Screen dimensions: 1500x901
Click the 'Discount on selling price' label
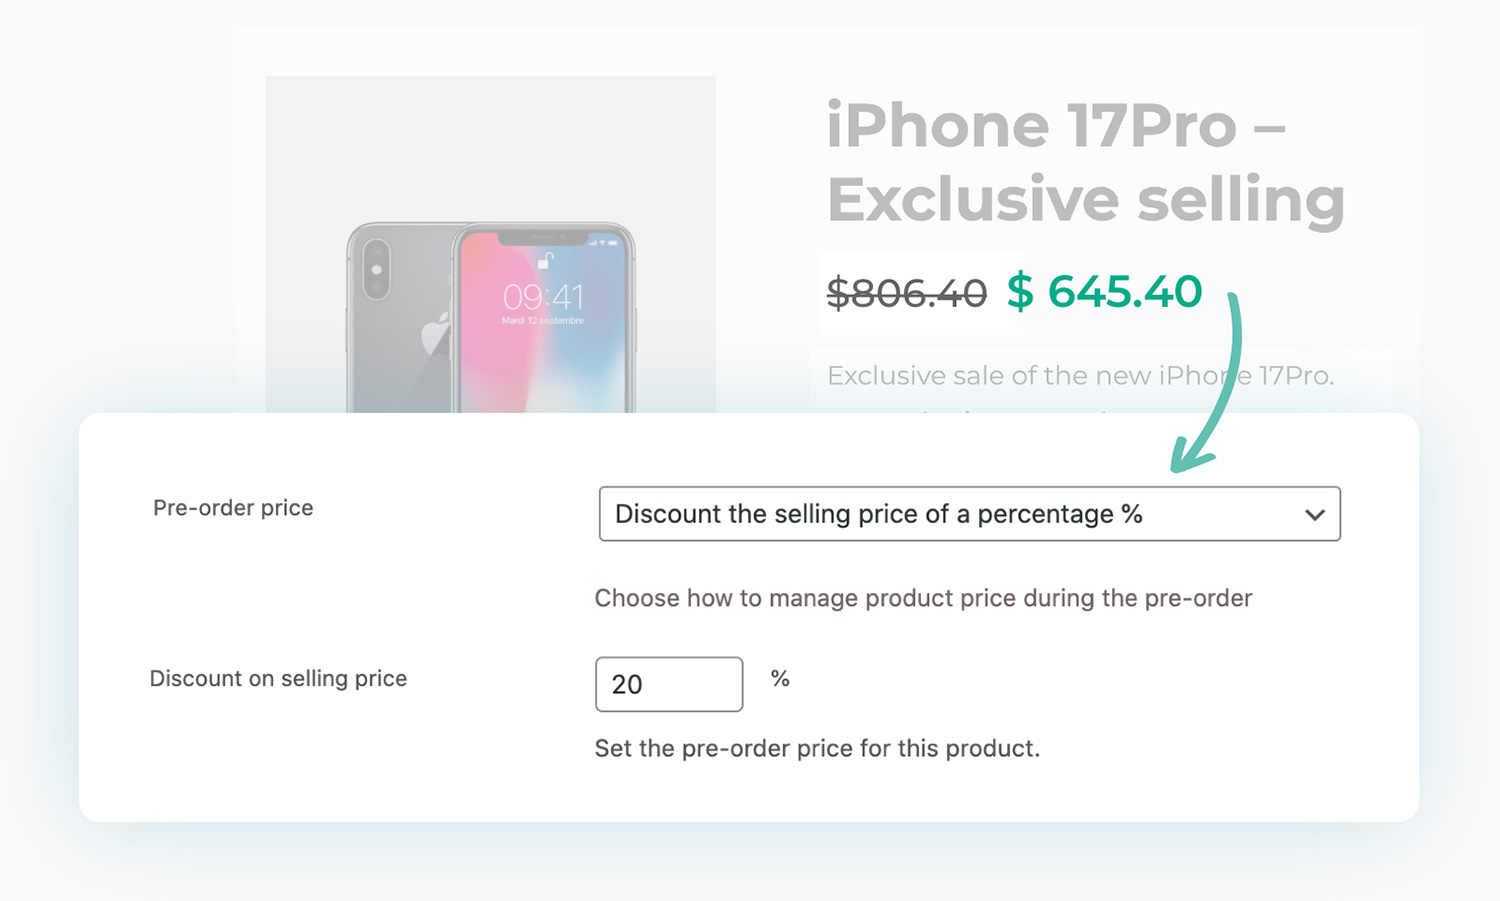(x=278, y=678)
